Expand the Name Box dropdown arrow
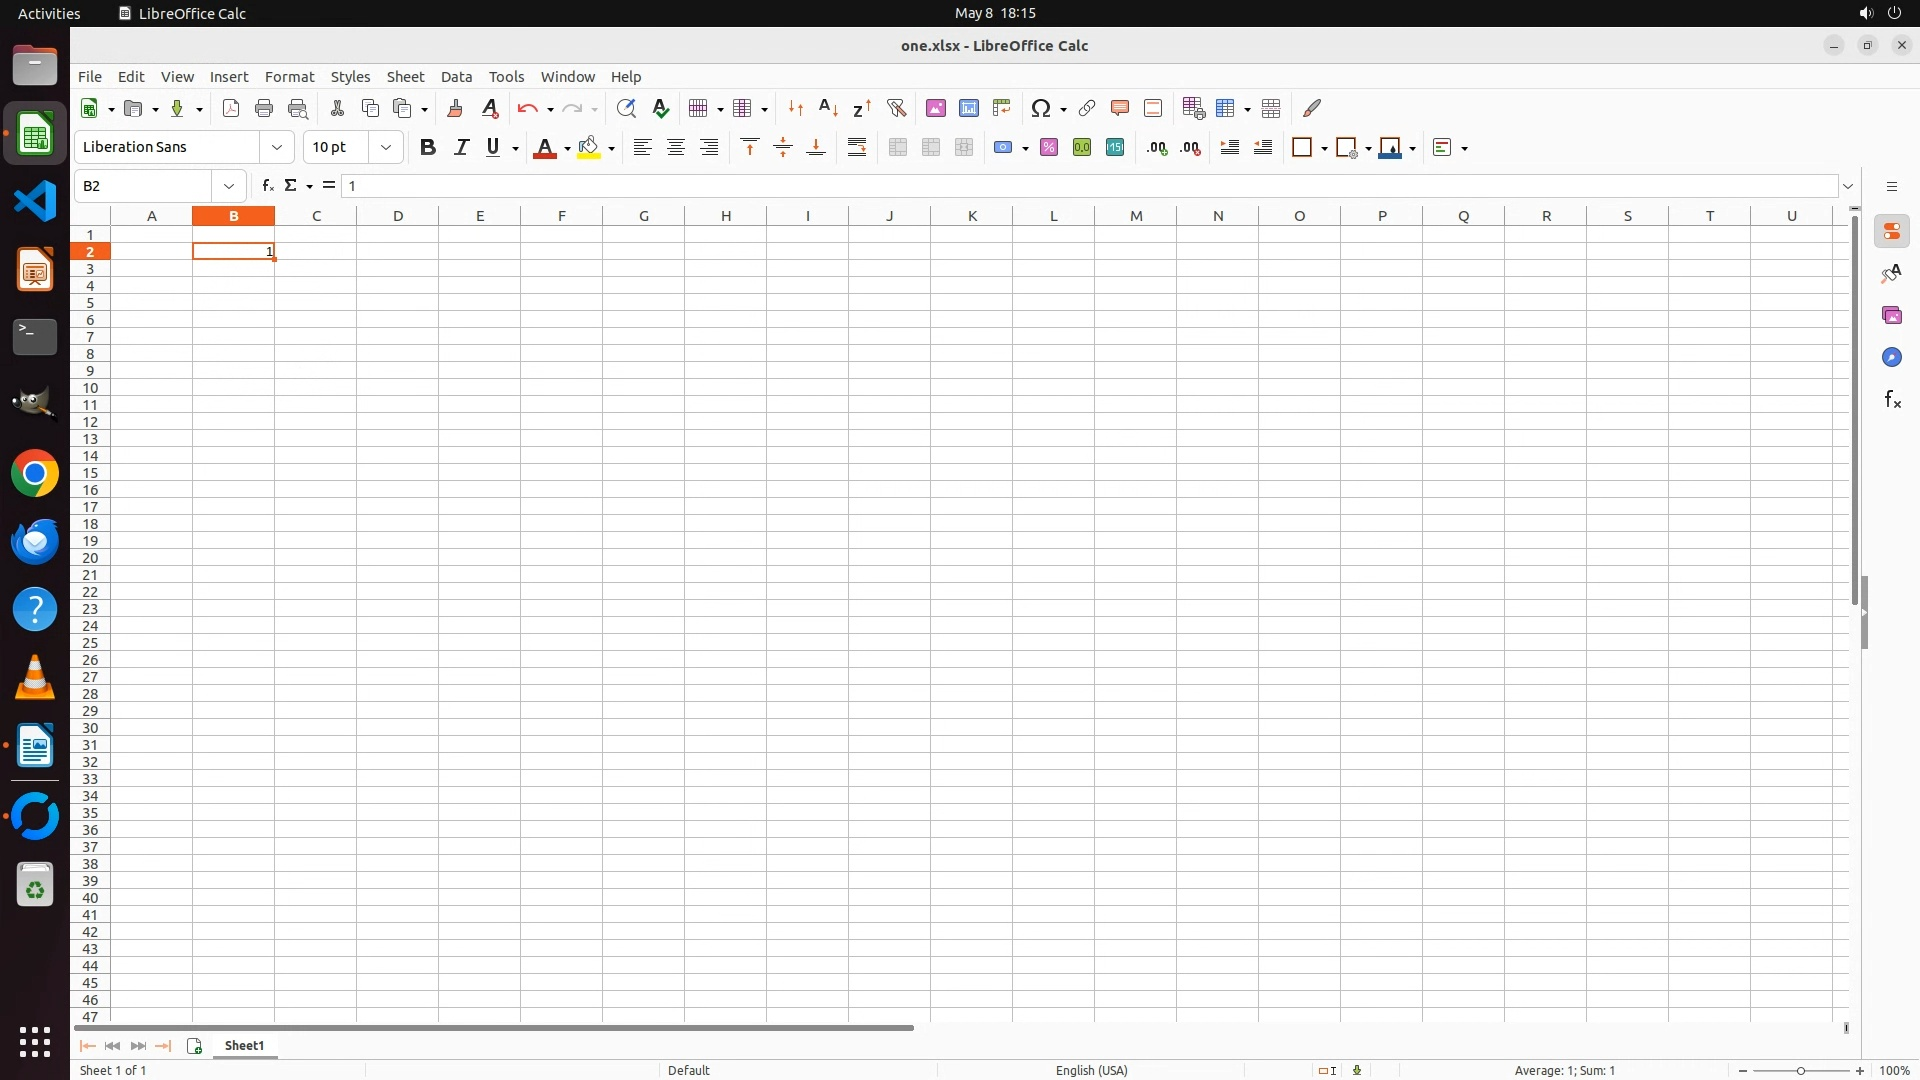The width and height of the screenshot is (1920, 1080). (229, 186)
